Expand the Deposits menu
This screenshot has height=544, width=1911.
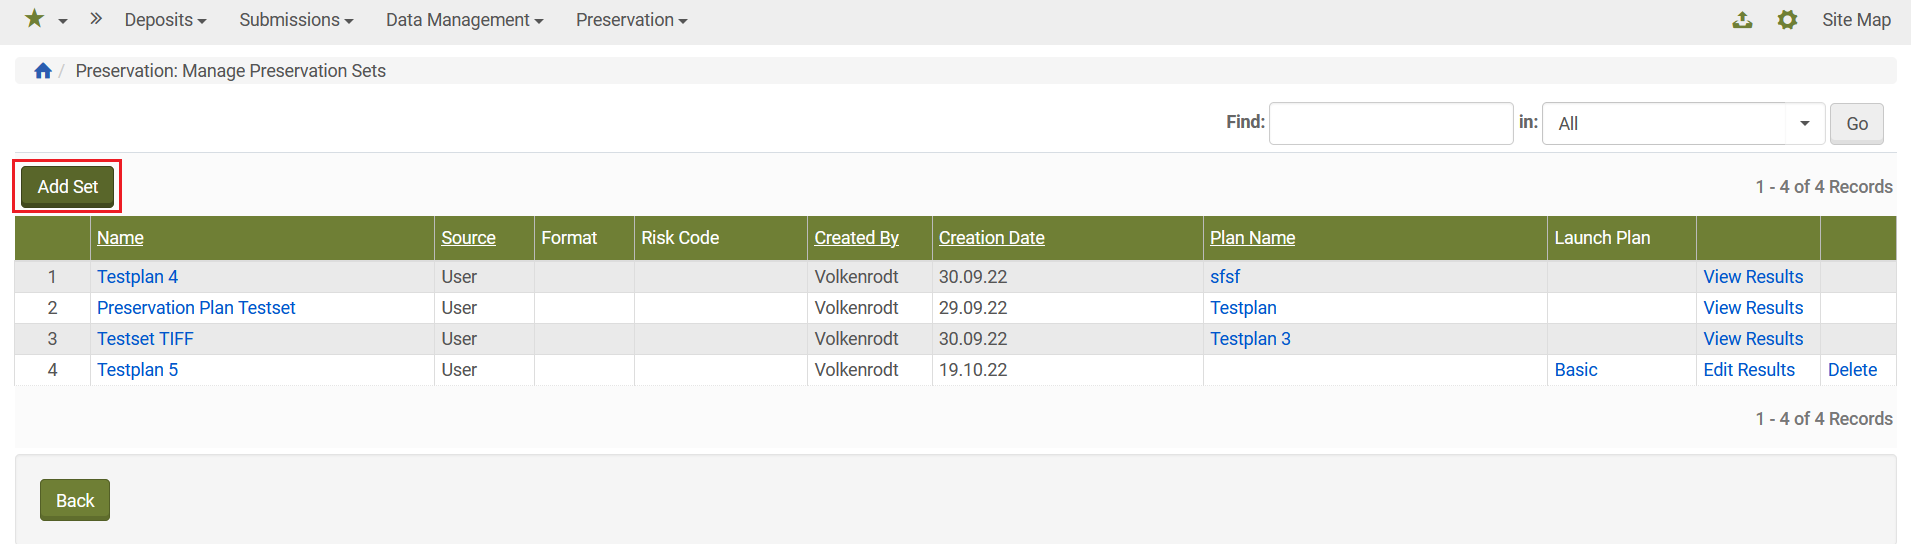[165, 20]
